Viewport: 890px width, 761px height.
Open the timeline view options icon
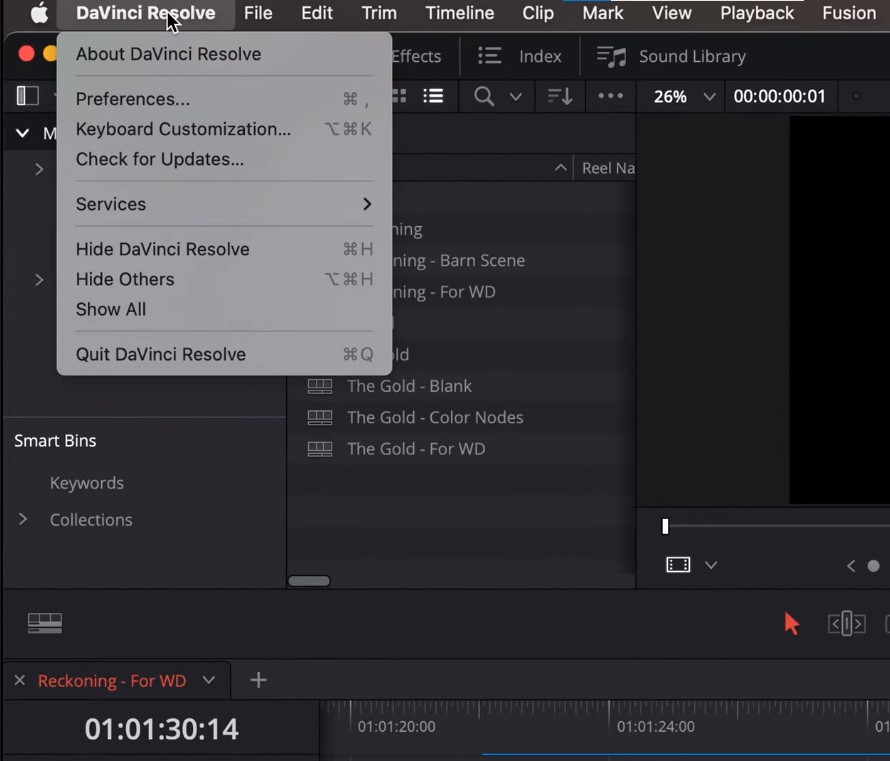[x=45, y=623]
